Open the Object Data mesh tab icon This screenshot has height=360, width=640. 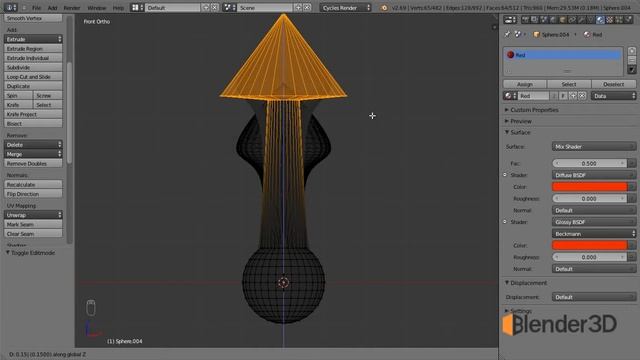click(590, 19)
